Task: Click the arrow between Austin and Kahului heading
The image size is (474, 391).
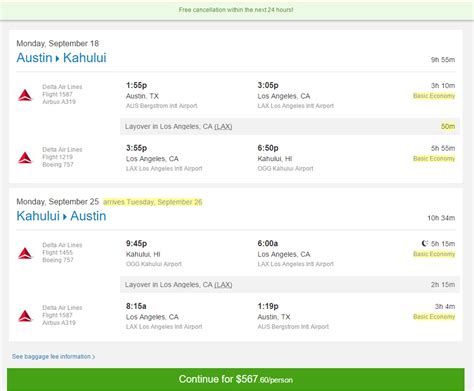Action: coord(57,59)
